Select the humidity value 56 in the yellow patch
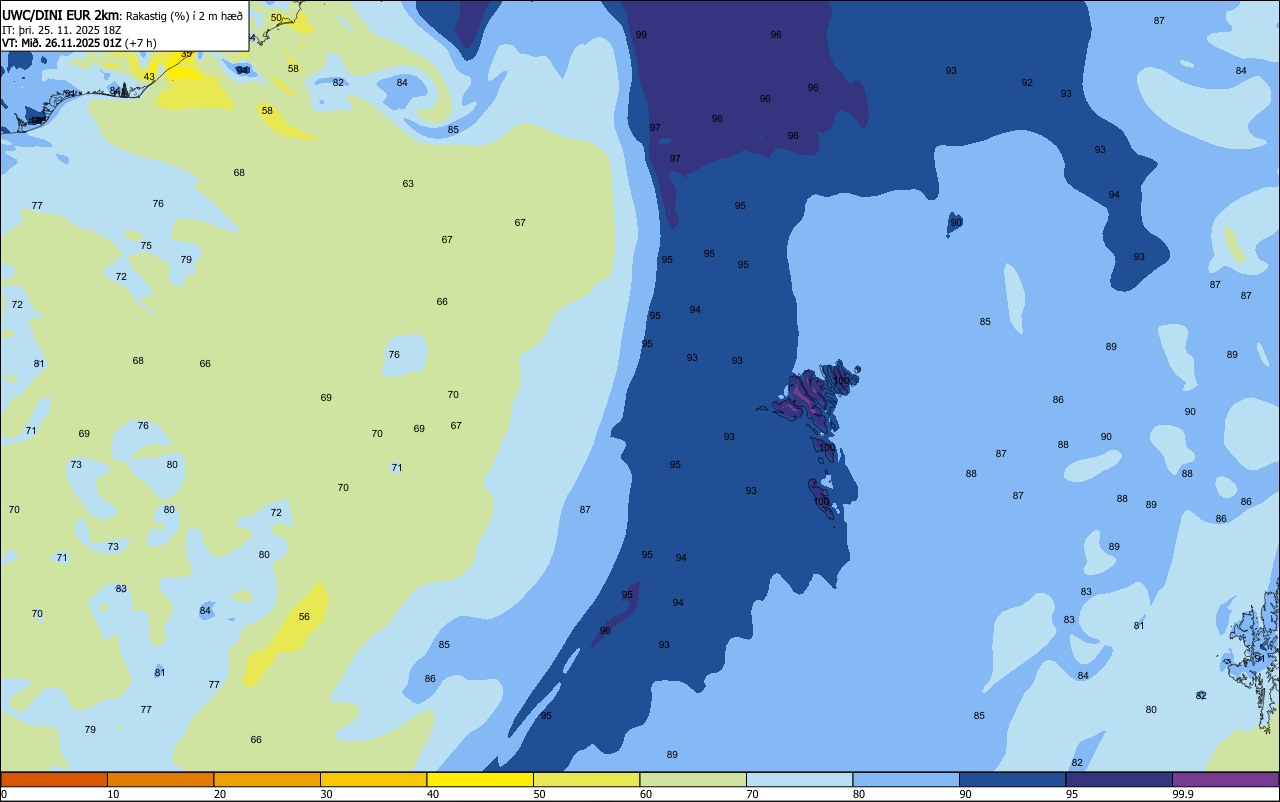 coord(304,616)
